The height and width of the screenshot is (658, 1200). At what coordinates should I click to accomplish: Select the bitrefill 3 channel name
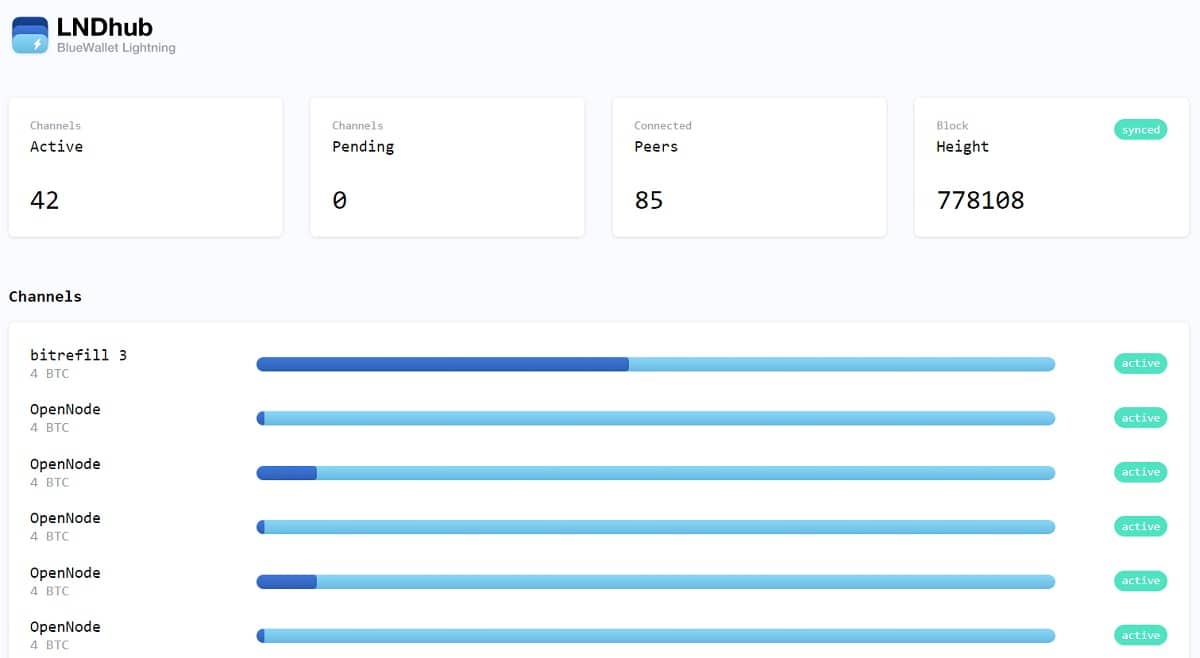(78, 355)
